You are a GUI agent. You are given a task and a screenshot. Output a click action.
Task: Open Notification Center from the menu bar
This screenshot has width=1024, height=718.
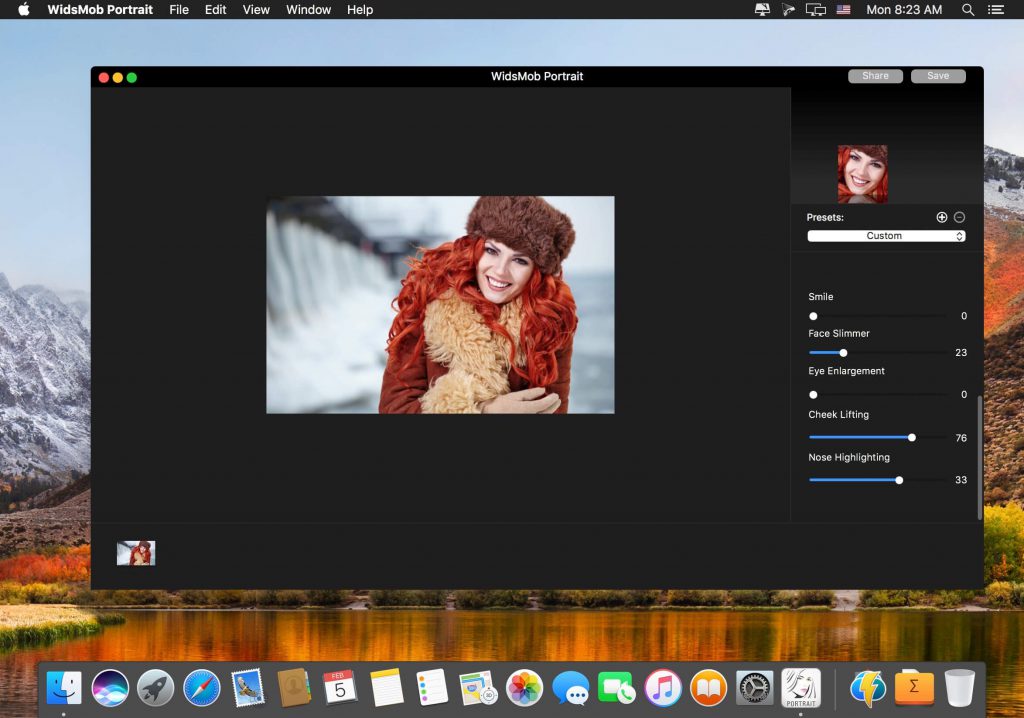[996, 10]
